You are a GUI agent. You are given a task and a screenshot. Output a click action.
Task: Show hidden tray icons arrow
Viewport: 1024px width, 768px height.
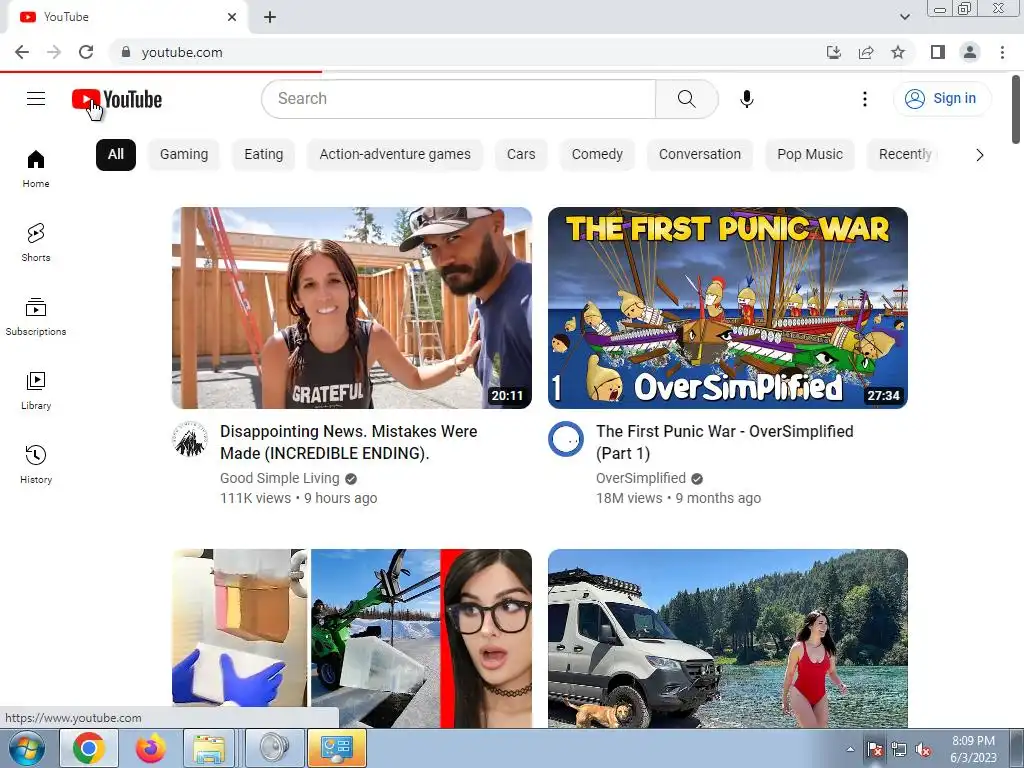(850, 749)
